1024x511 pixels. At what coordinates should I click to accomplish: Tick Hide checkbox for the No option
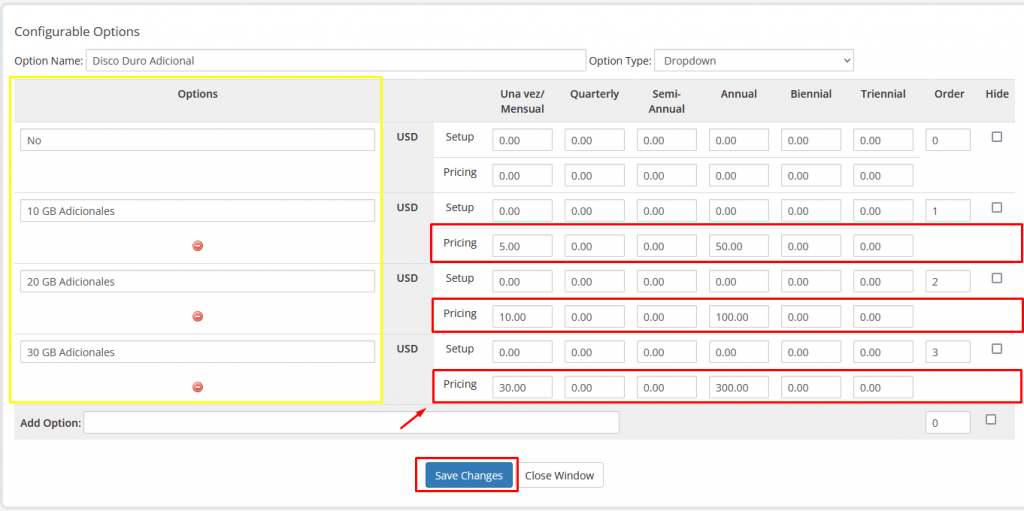996,137
